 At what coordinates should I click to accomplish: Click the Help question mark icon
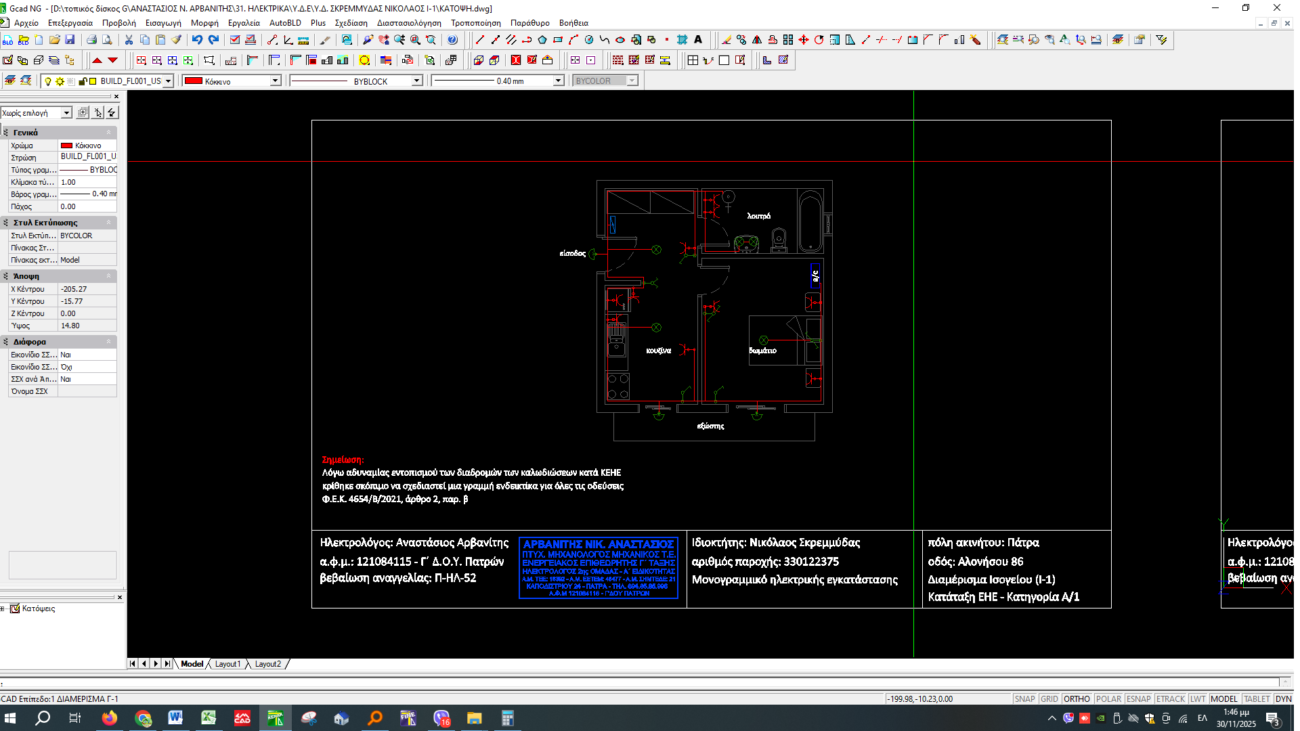pos(453,40)
